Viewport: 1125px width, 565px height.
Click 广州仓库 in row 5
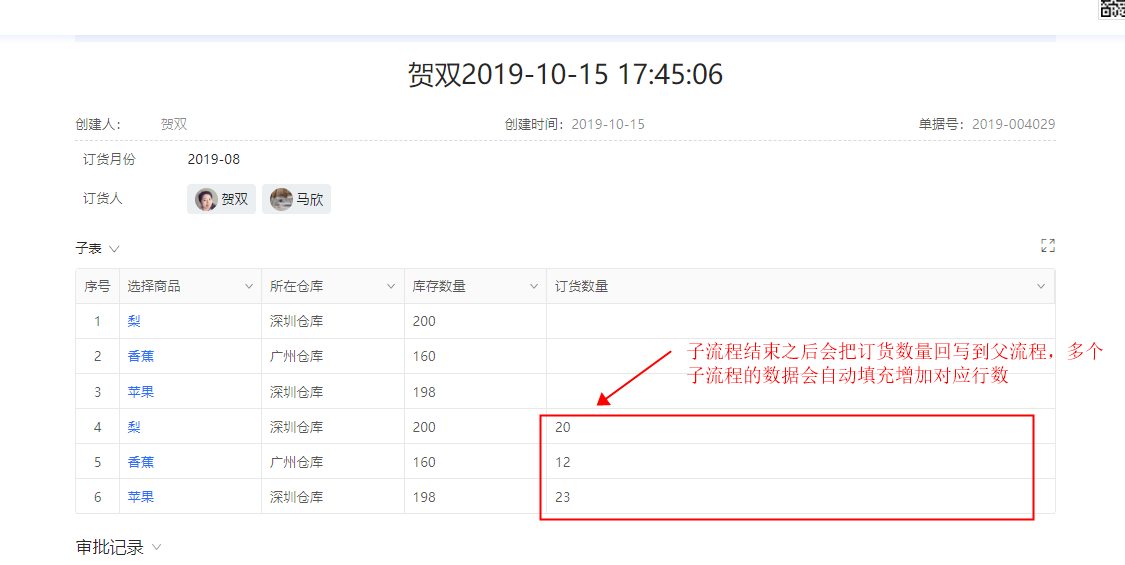coord(296,462)
